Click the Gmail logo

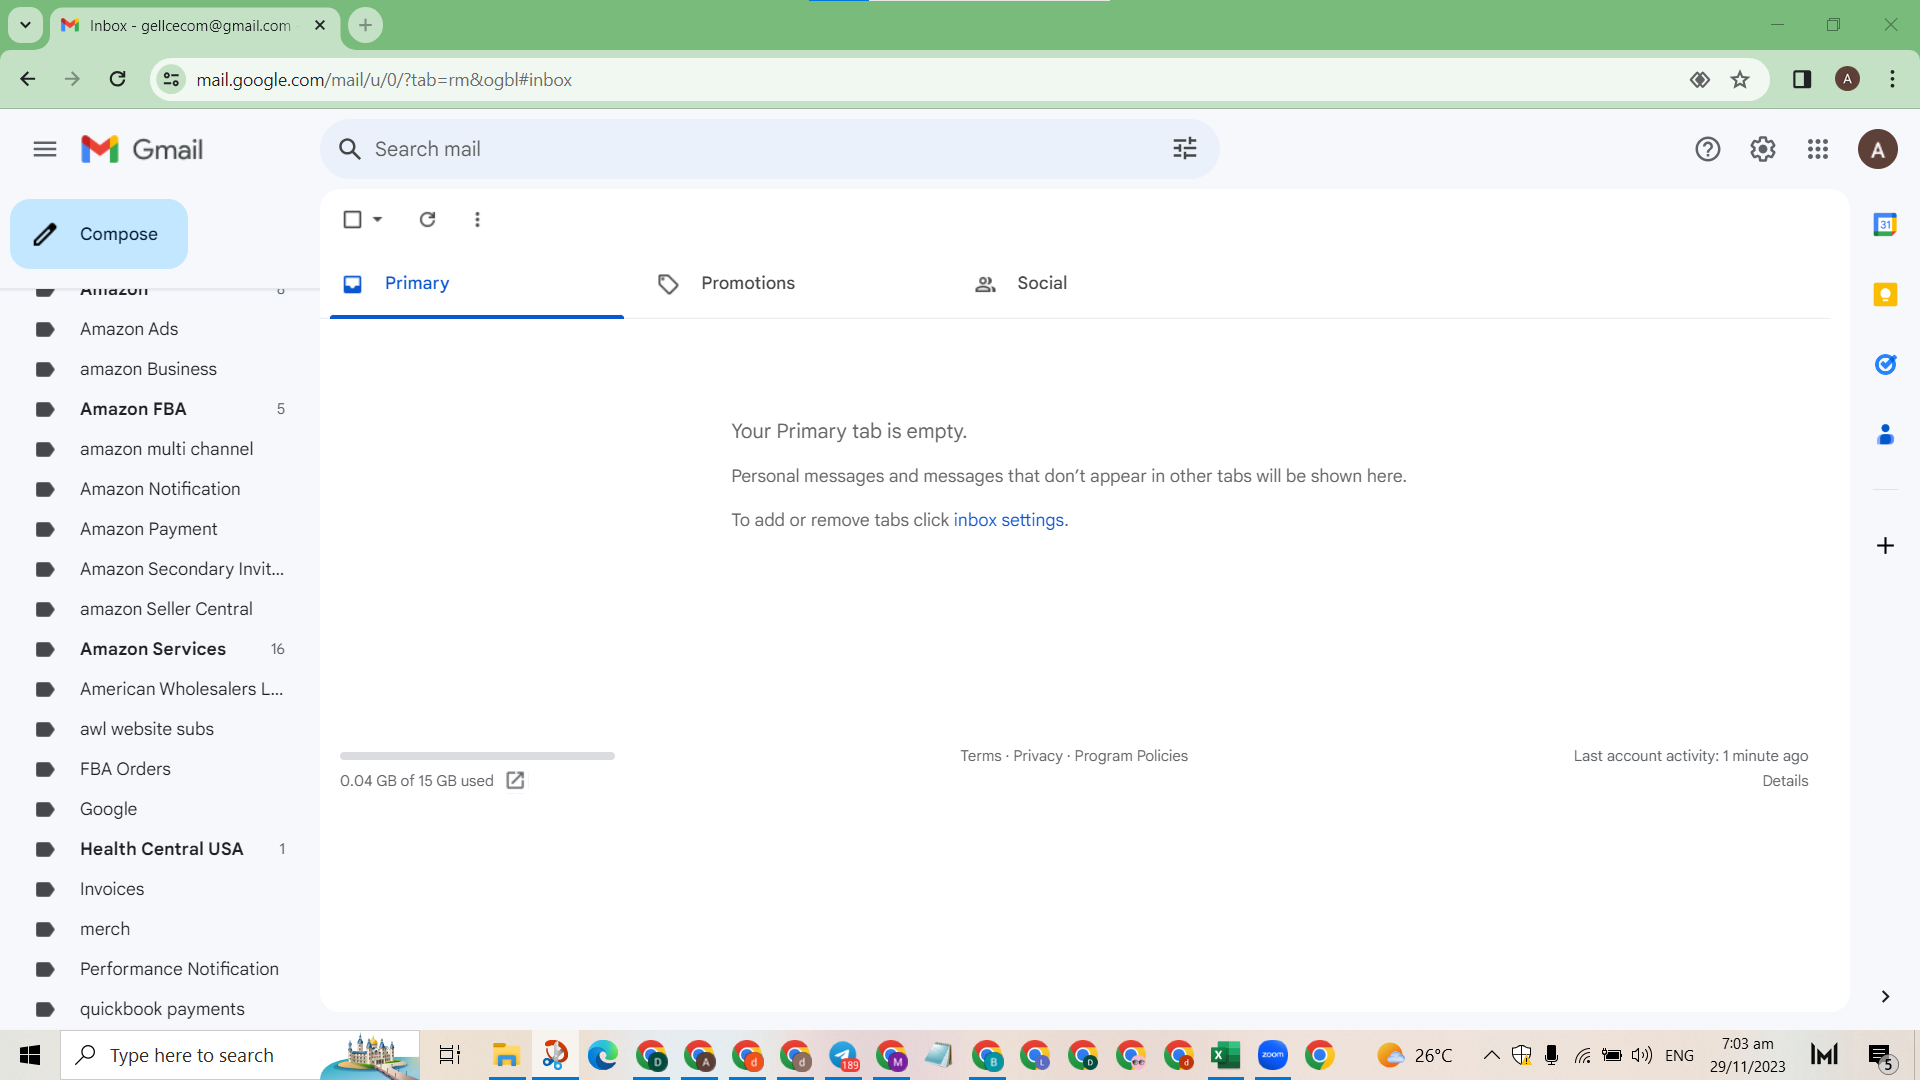click(x=142, y=150)
